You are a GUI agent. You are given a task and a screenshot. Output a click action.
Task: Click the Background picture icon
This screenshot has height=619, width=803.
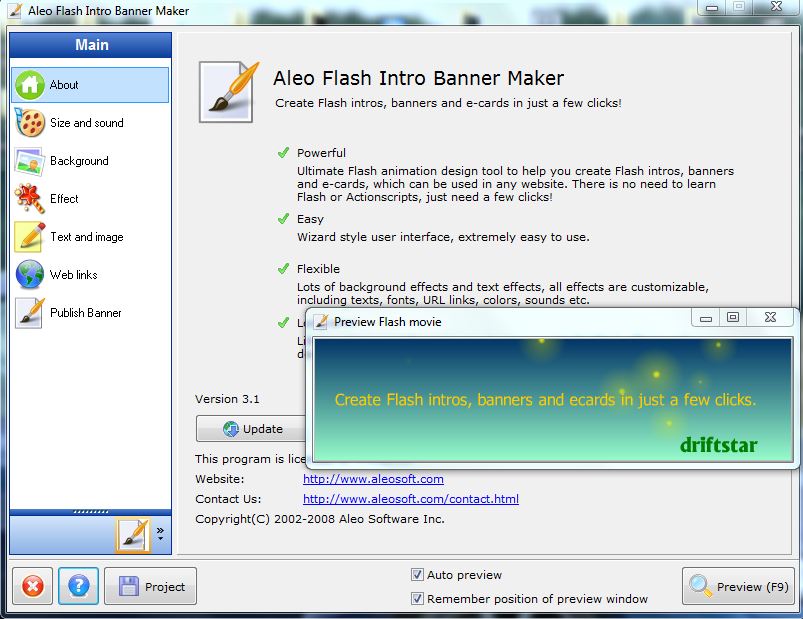(x=29, y=161)
